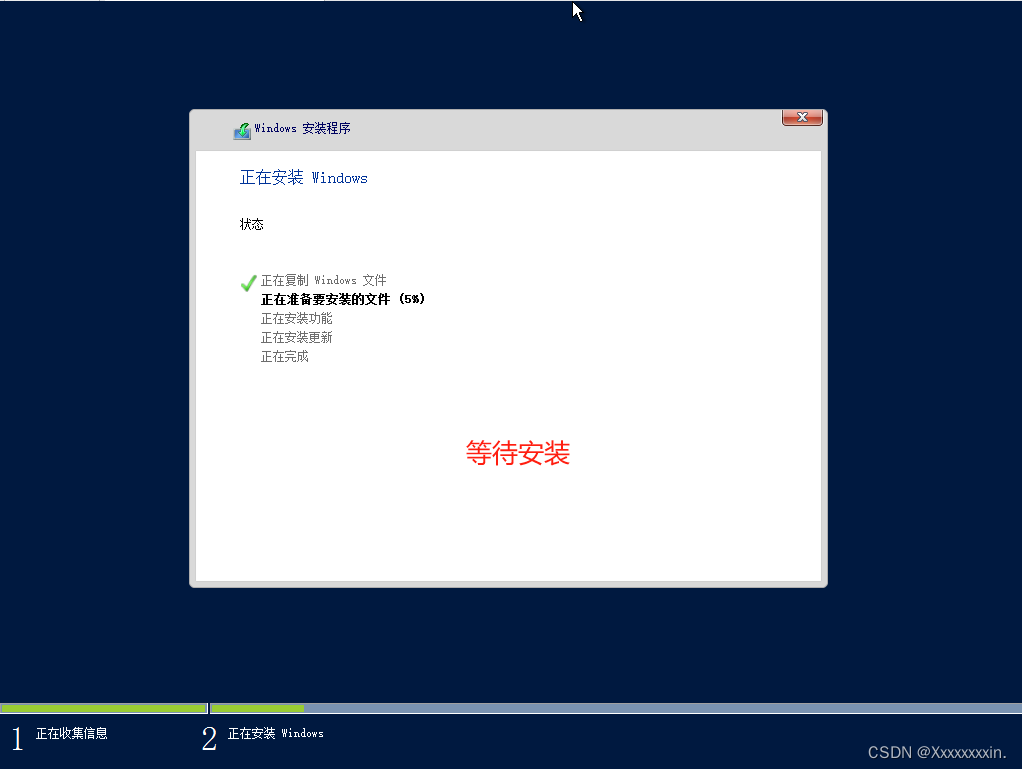Click the 正在完成 status line
This screenshot has height=769, width=1022.
coord(285,356)
